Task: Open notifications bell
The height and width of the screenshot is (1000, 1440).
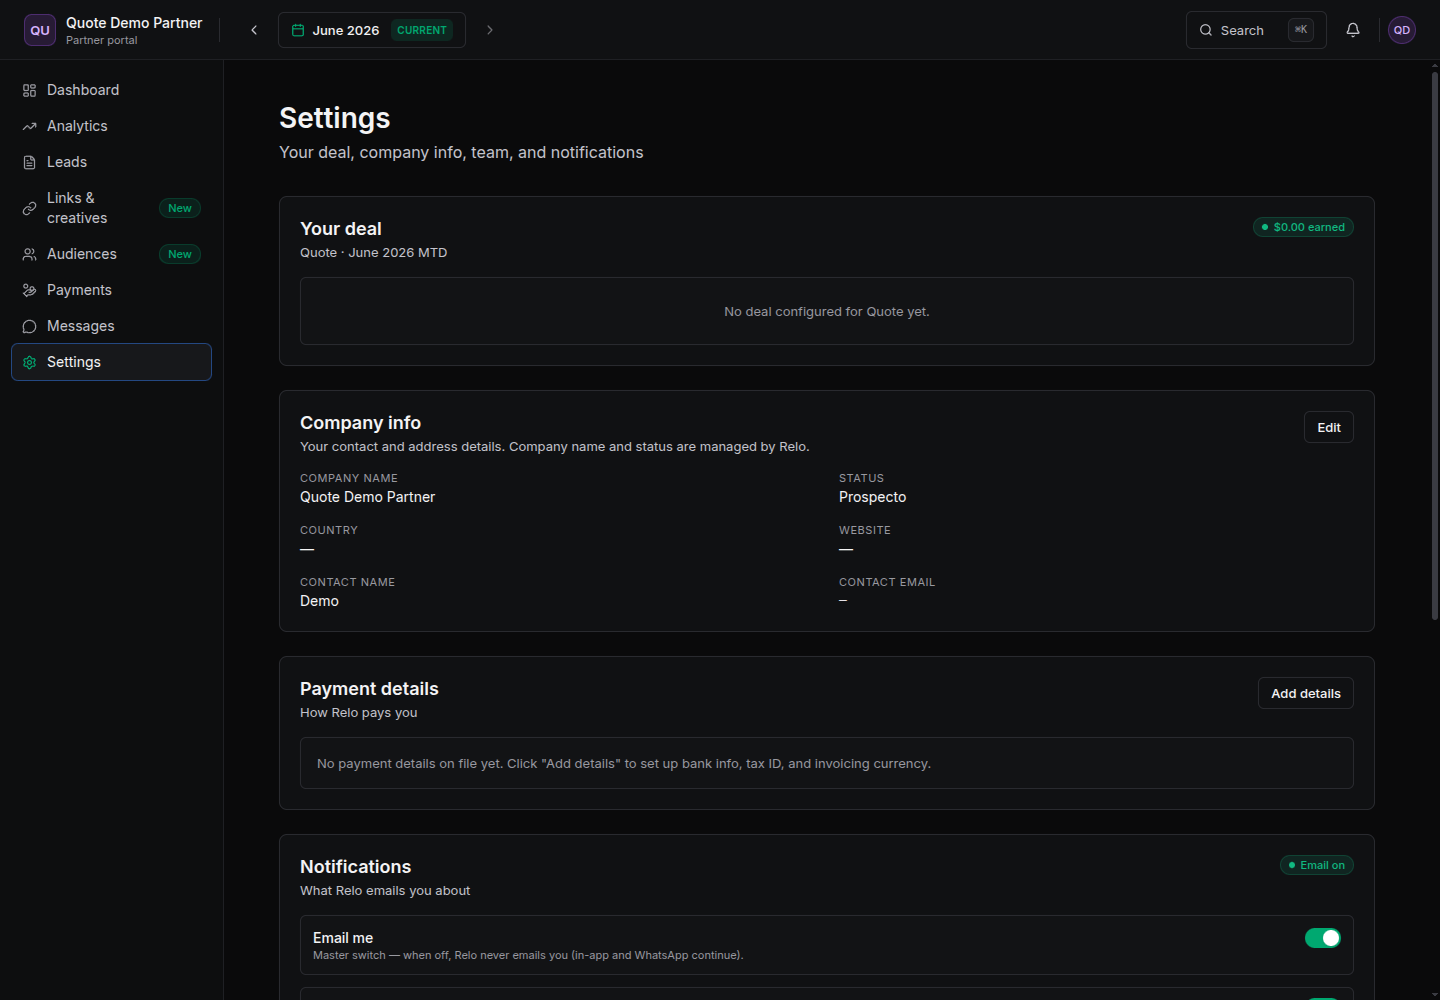Action: point(1353,30)
